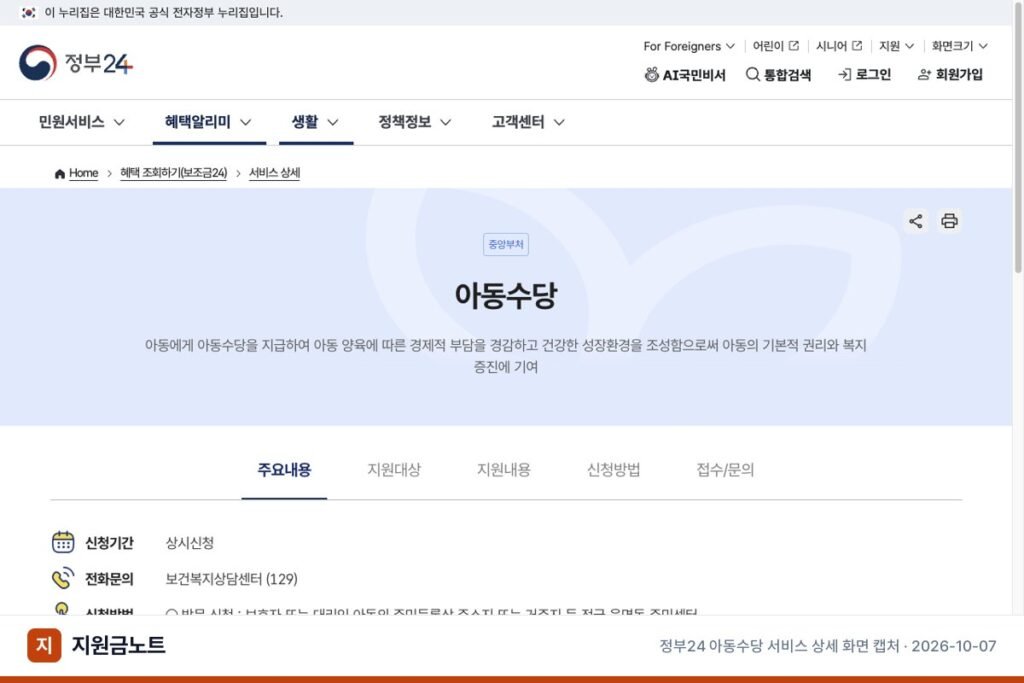Expand the 민원서비스 menu
1024x683 pixels.
(x=82, y=122)
